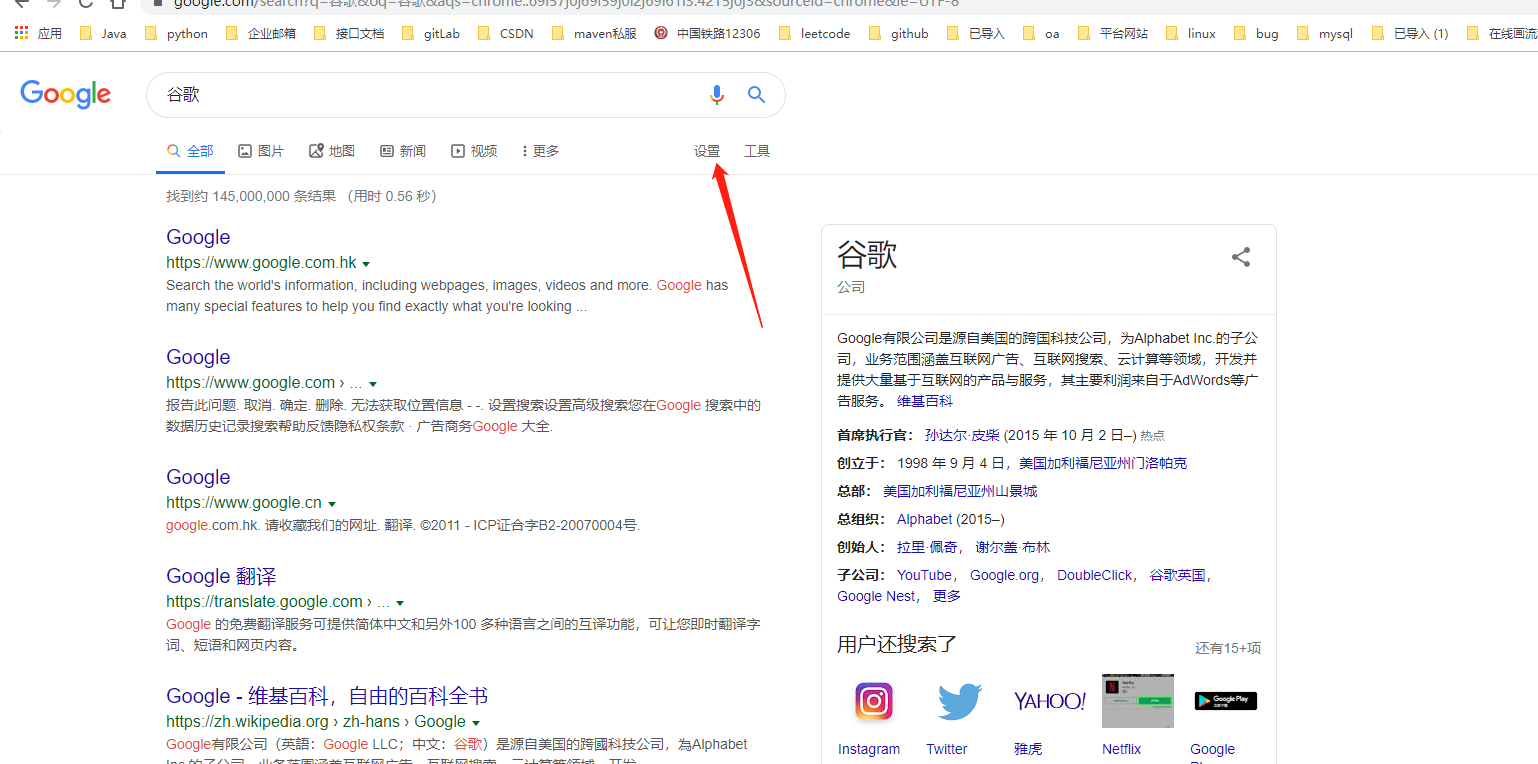Expand dropdown arrow beside translate.google.com
This screenshot has height=764, width=1538.
(400, 603)
